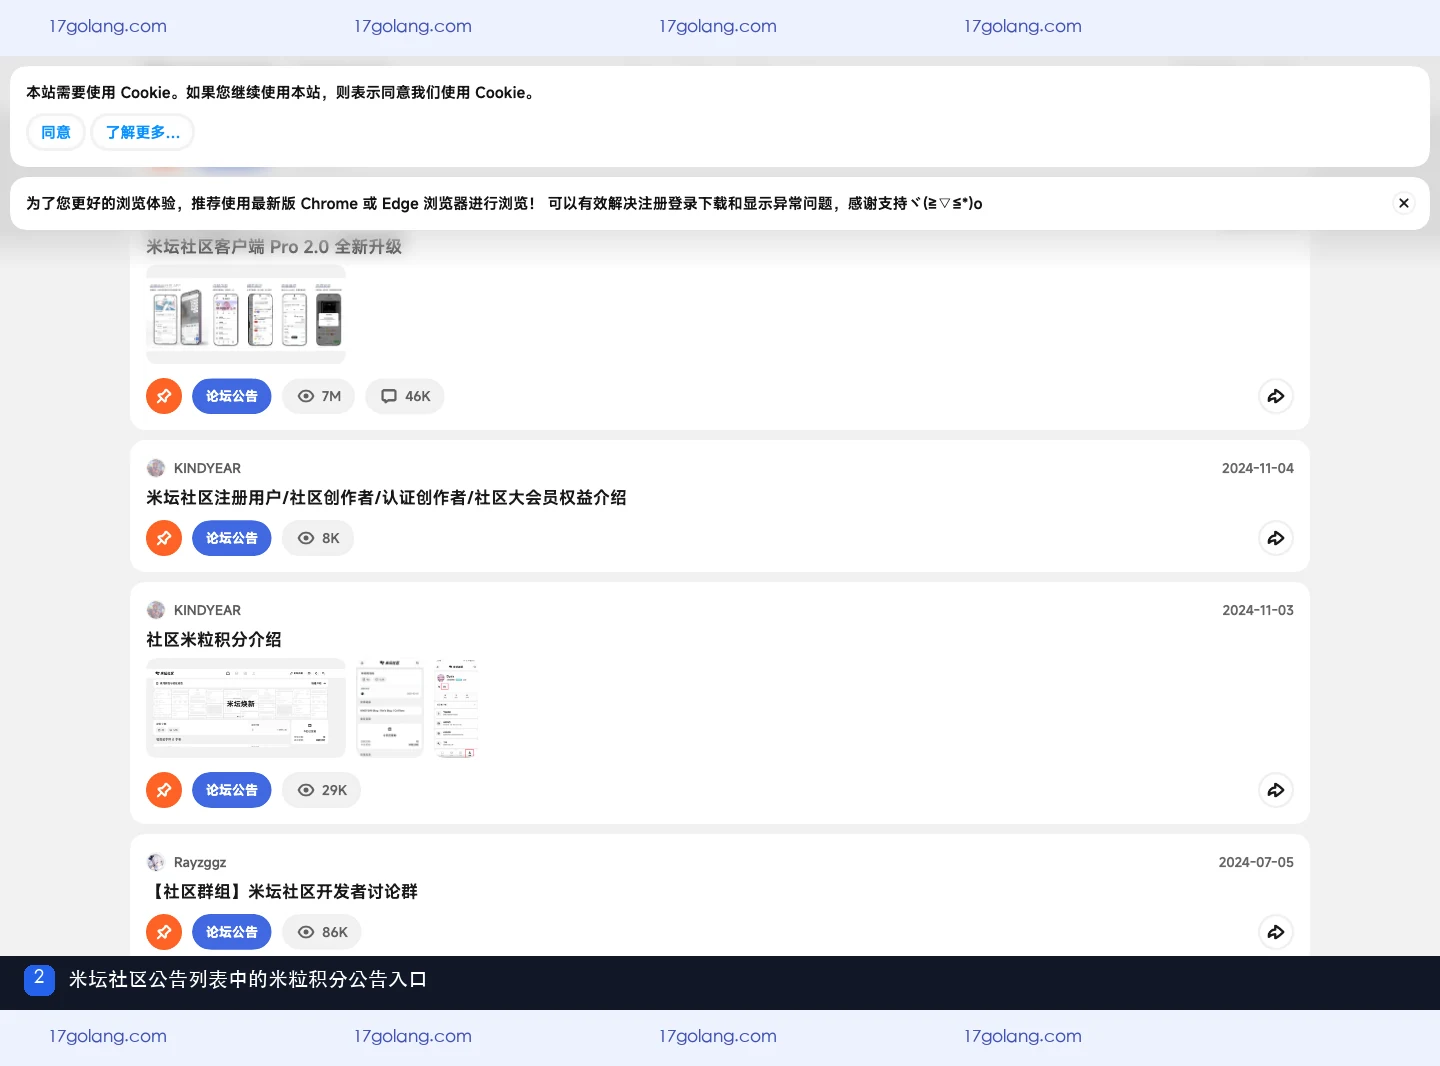This screenshot has width=1440, height=1066.
Task: Open the 了解更多... cookie info link
Action: point(142,132)
